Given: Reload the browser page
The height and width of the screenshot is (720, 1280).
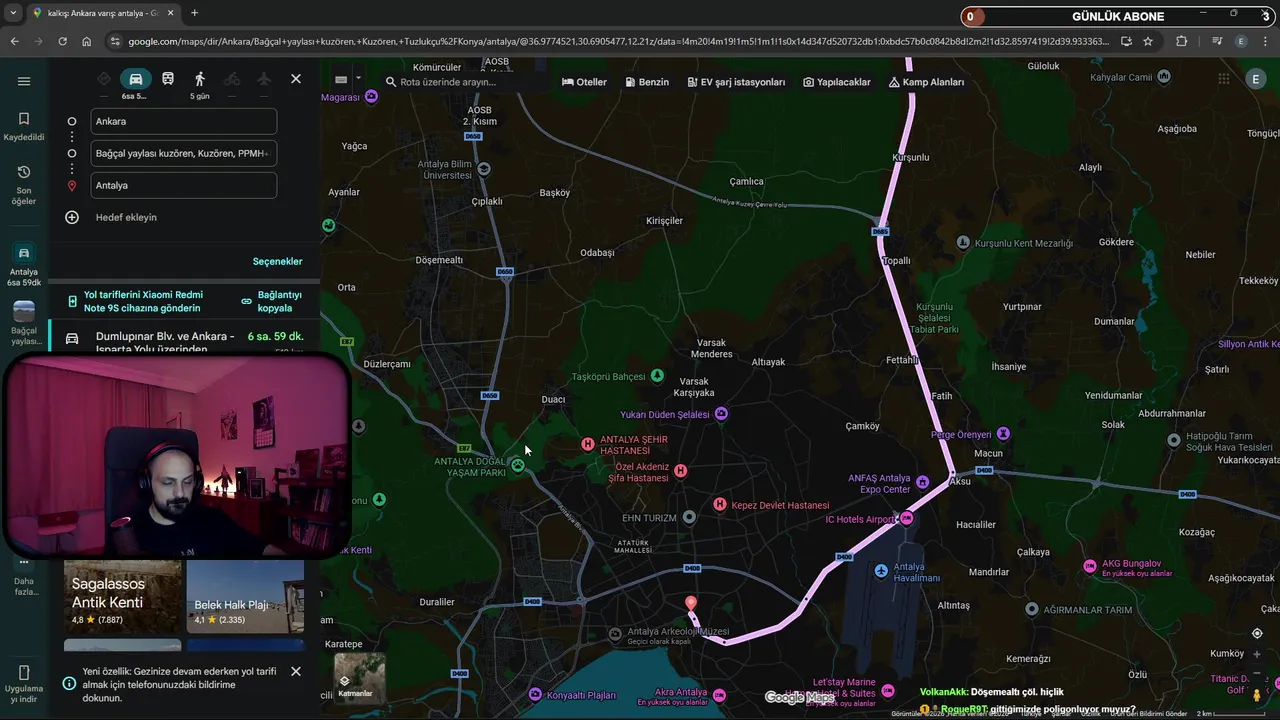Looking at the screenshot, I should coord(62,41).
